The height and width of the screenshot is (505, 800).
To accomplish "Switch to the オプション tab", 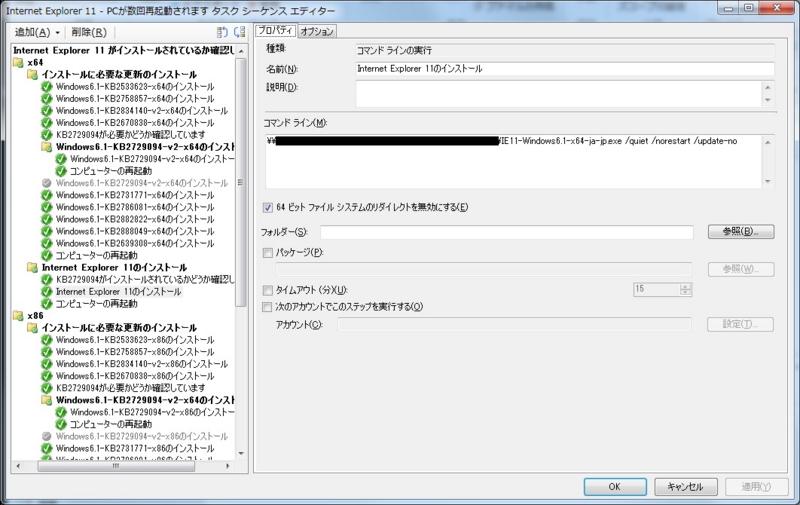I will coord(316,32).
